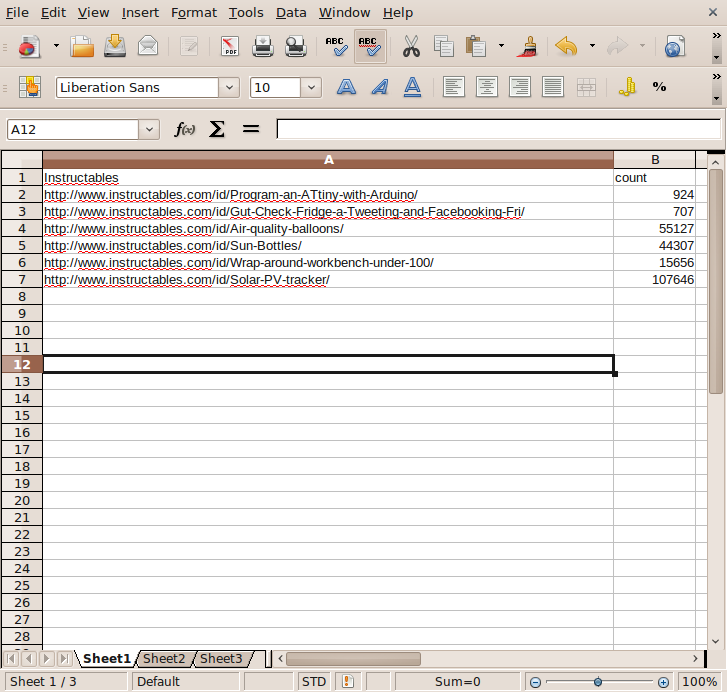
Task: Run the Spelling check
Action: tap(337, 46)
